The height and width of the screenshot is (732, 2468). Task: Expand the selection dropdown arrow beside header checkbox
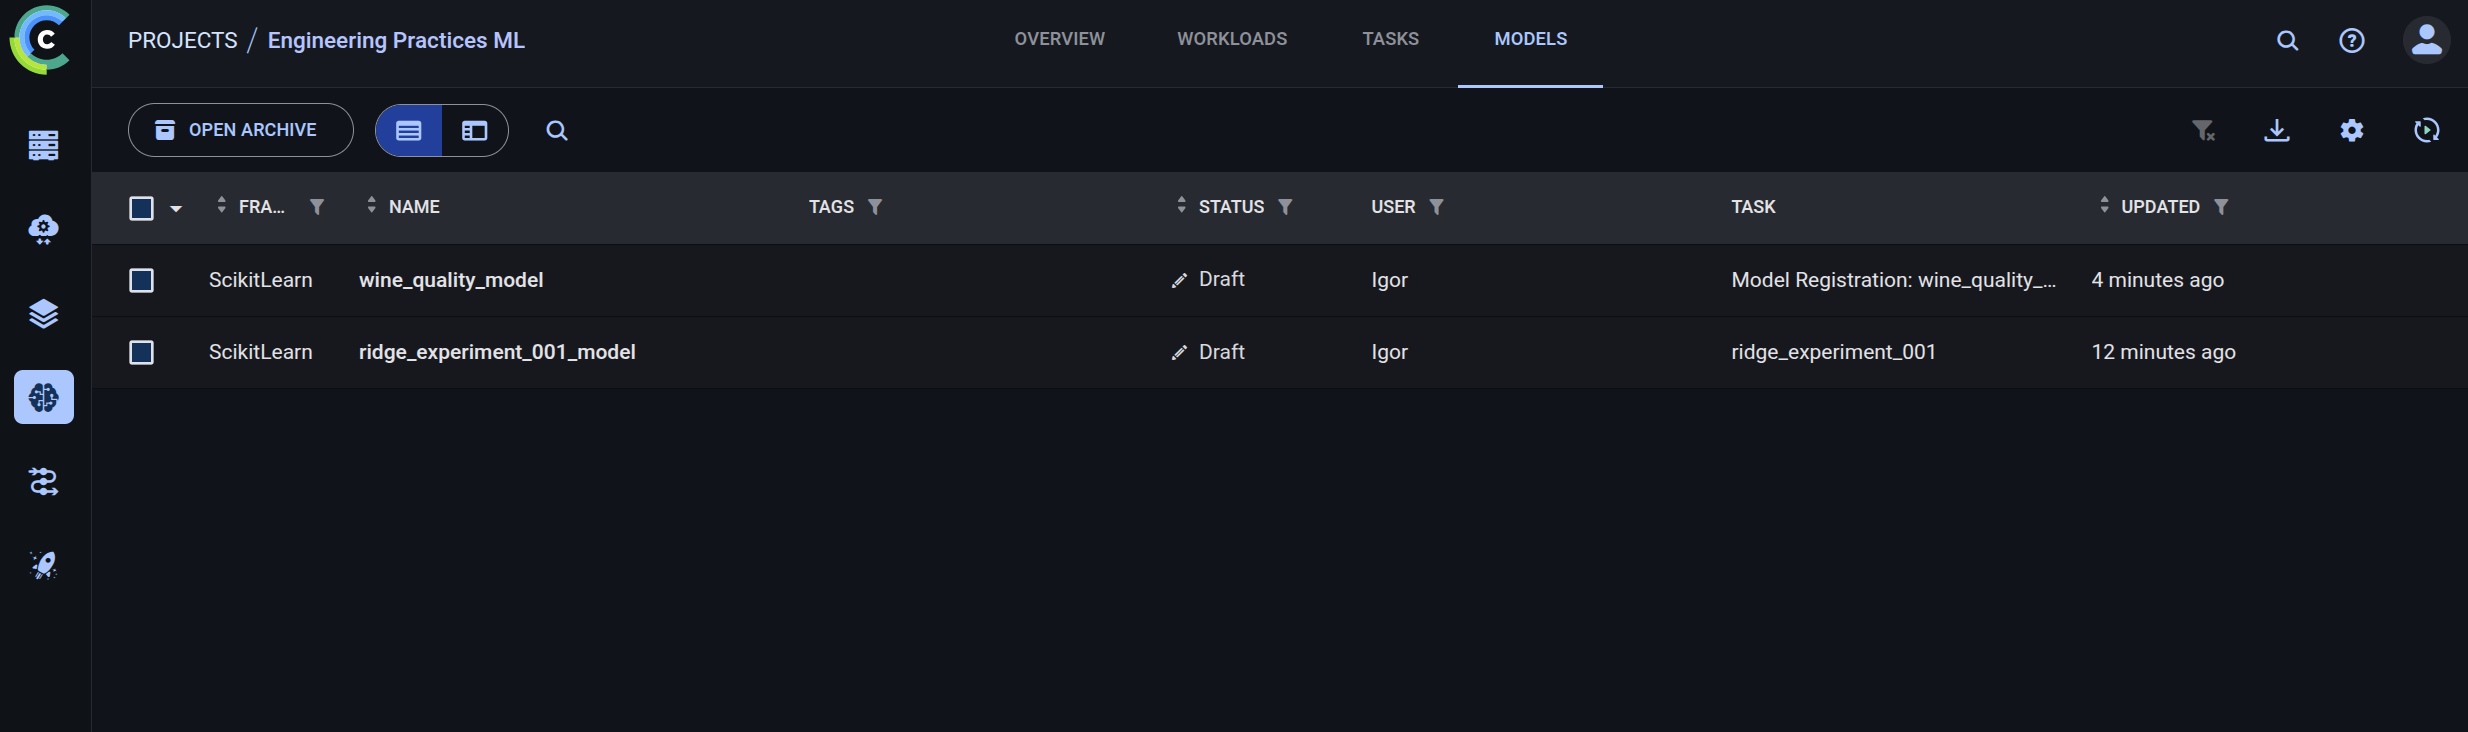(176, 209)
